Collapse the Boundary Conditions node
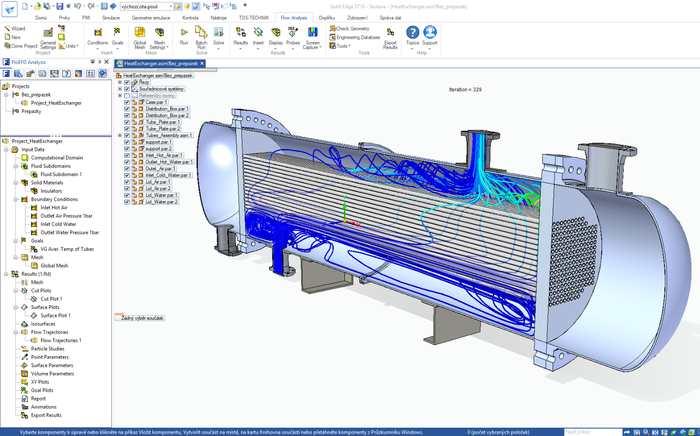The image size is (700, 436). click(x=16, y=199)
